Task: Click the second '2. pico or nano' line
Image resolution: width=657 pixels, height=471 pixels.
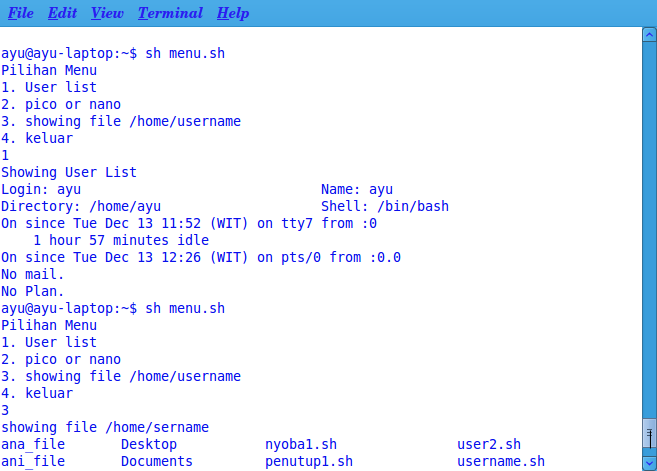Action: click(x=61, y=360)
